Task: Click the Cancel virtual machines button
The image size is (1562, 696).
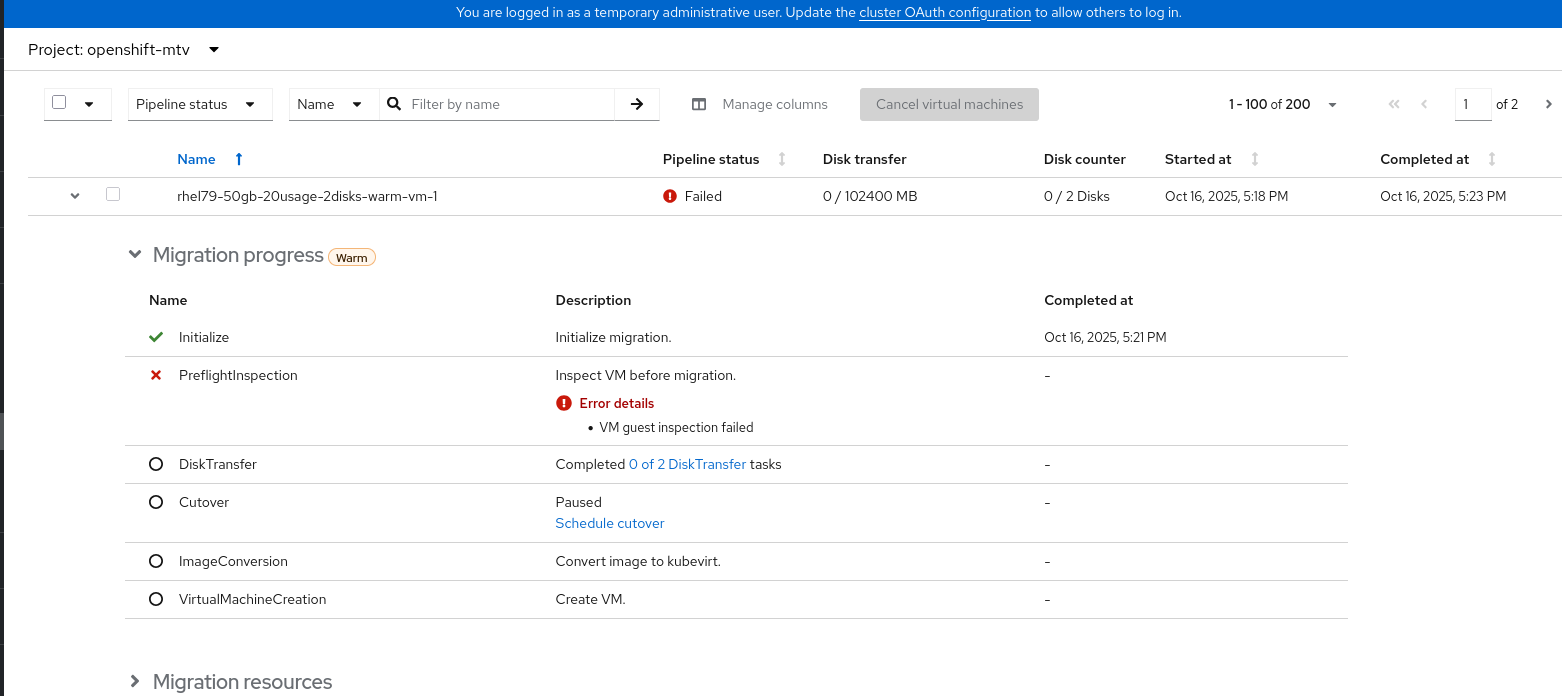Action: 949,104
